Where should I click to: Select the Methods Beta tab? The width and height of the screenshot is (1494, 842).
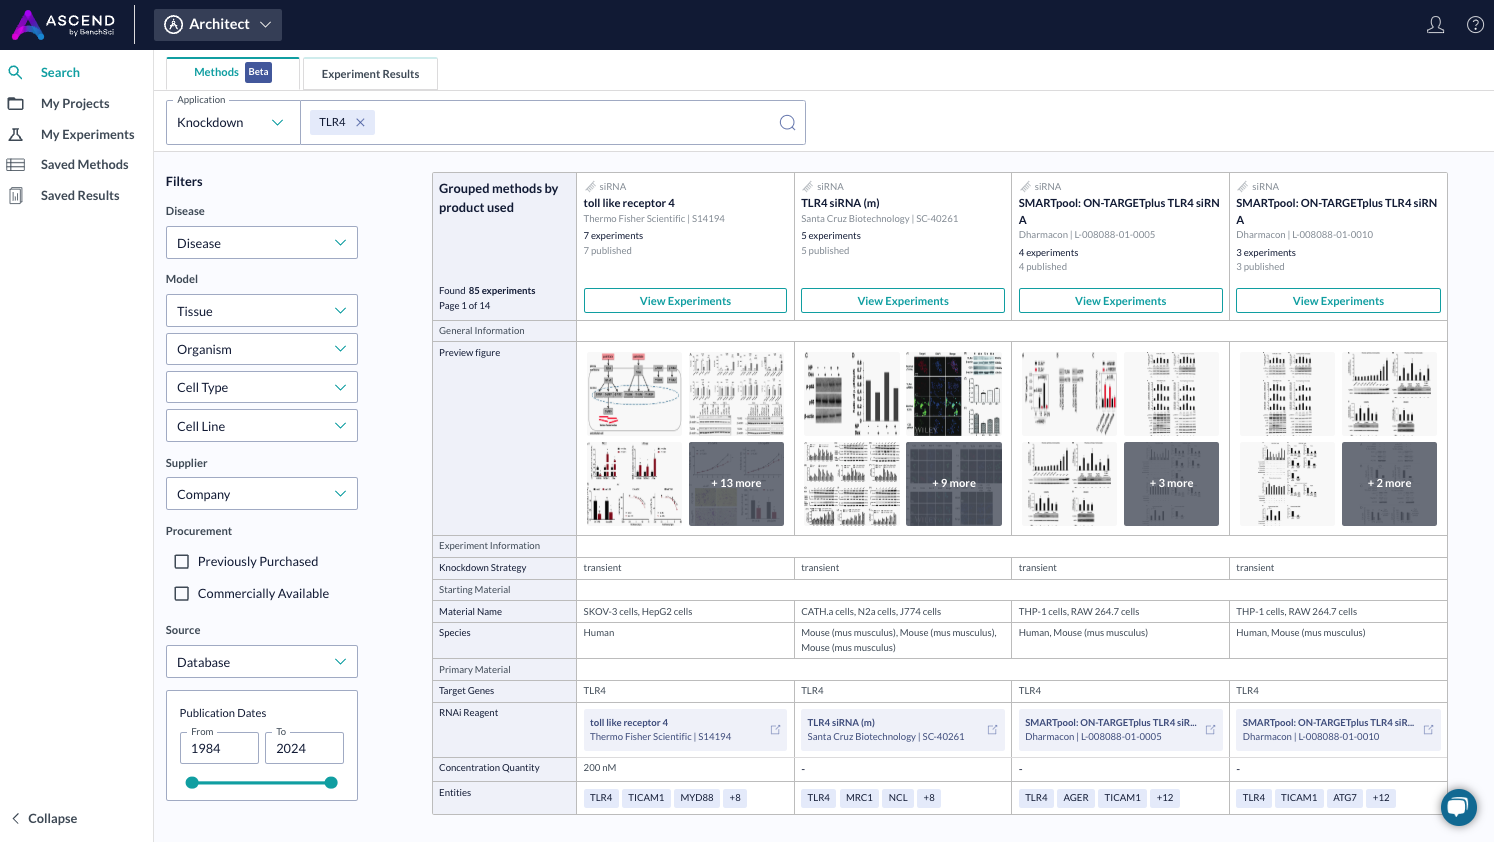coord(232,72)
